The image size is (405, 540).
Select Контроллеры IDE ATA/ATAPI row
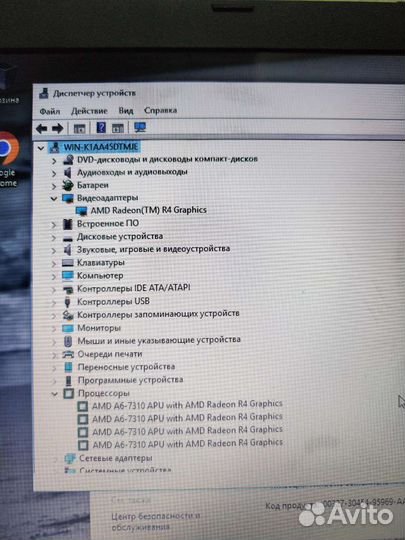[134, 288]
